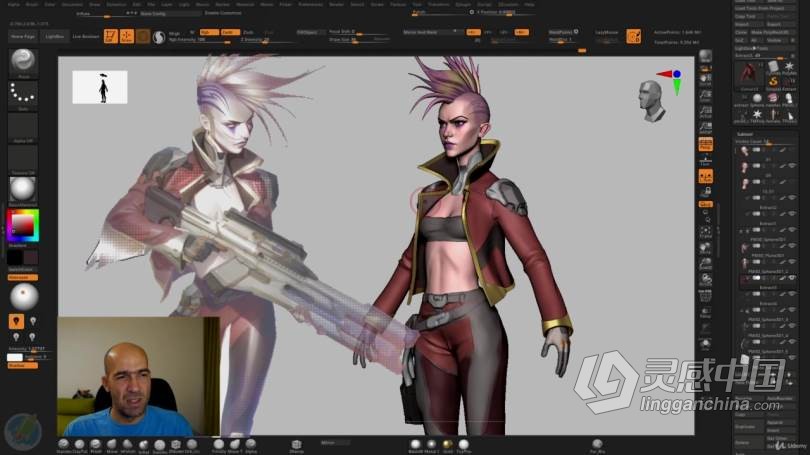Activate the Draw mode button

pyautogui.click(x=127, y=37)
